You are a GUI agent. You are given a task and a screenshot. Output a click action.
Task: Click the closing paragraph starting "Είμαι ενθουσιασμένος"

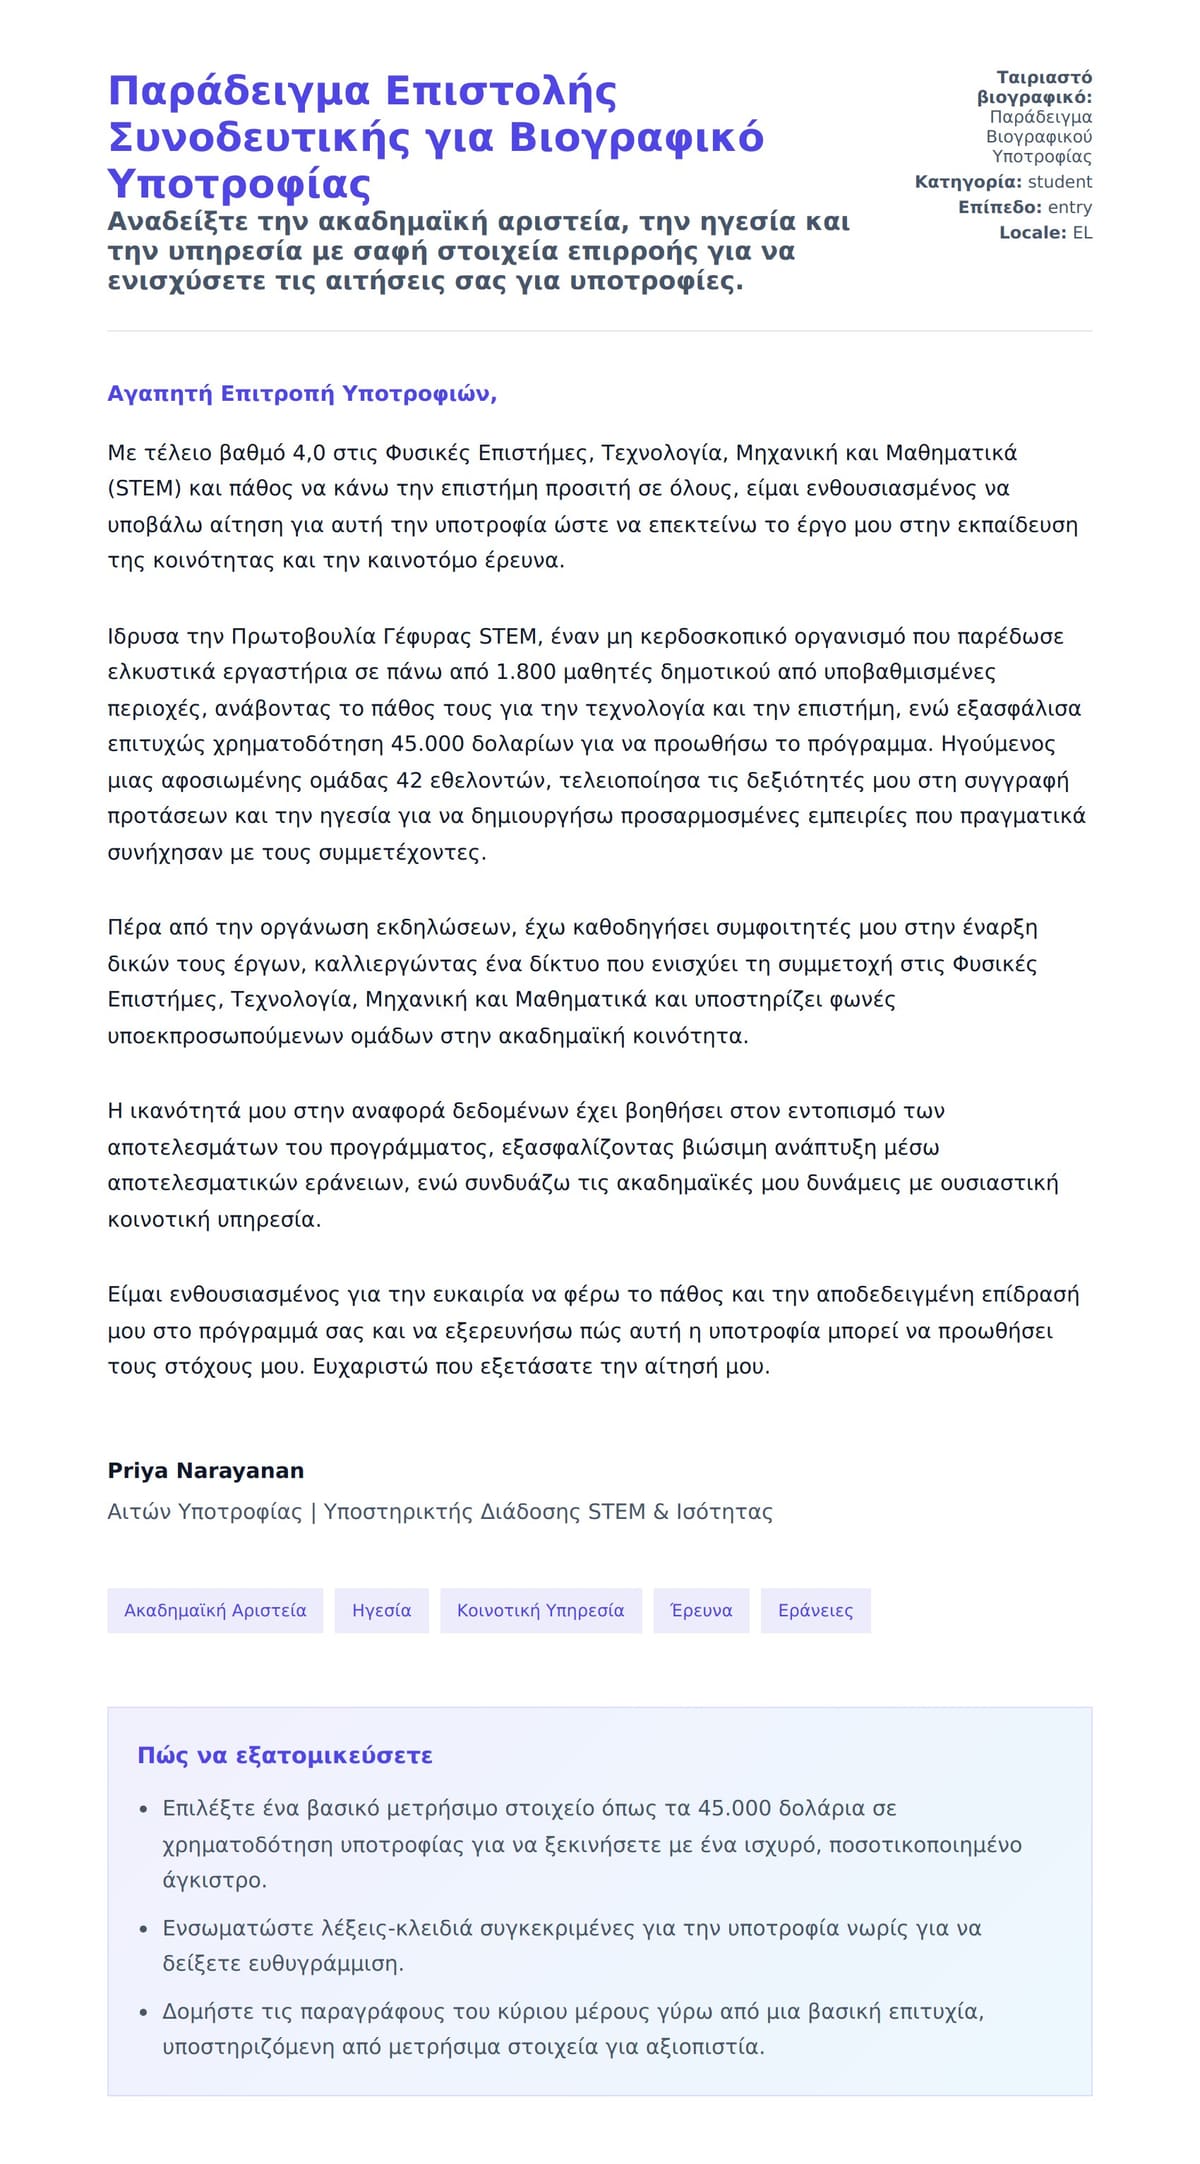point(593,1330)
